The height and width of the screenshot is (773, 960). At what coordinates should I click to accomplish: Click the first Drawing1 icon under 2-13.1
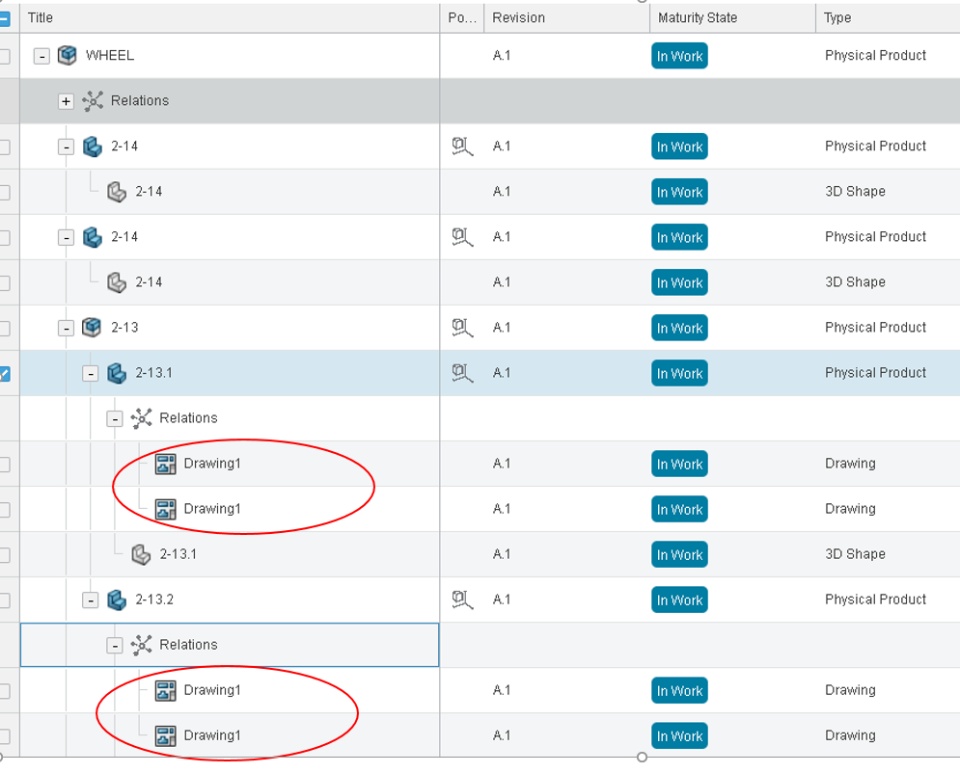[x=165, y=464]
